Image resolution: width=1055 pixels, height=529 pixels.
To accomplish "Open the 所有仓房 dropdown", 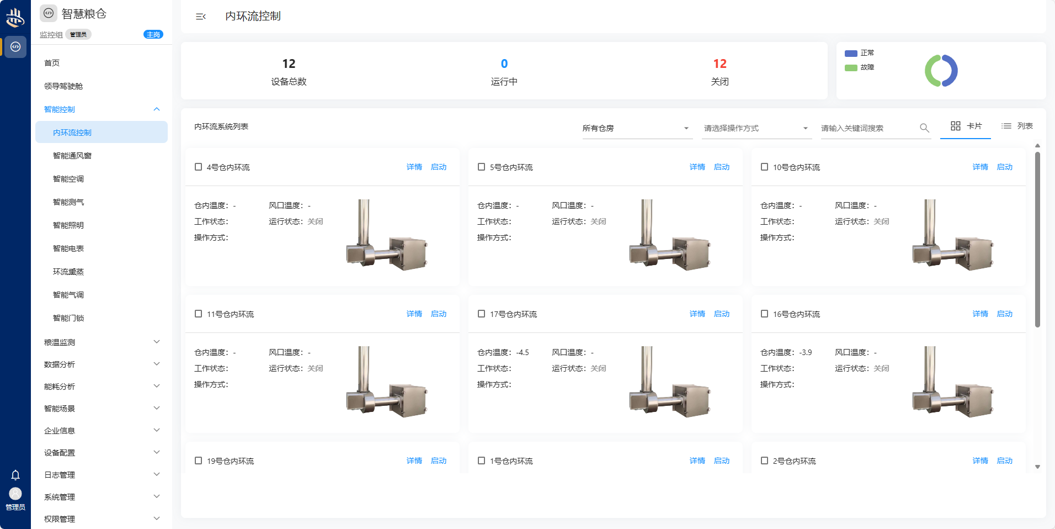I will click(636, 128).
